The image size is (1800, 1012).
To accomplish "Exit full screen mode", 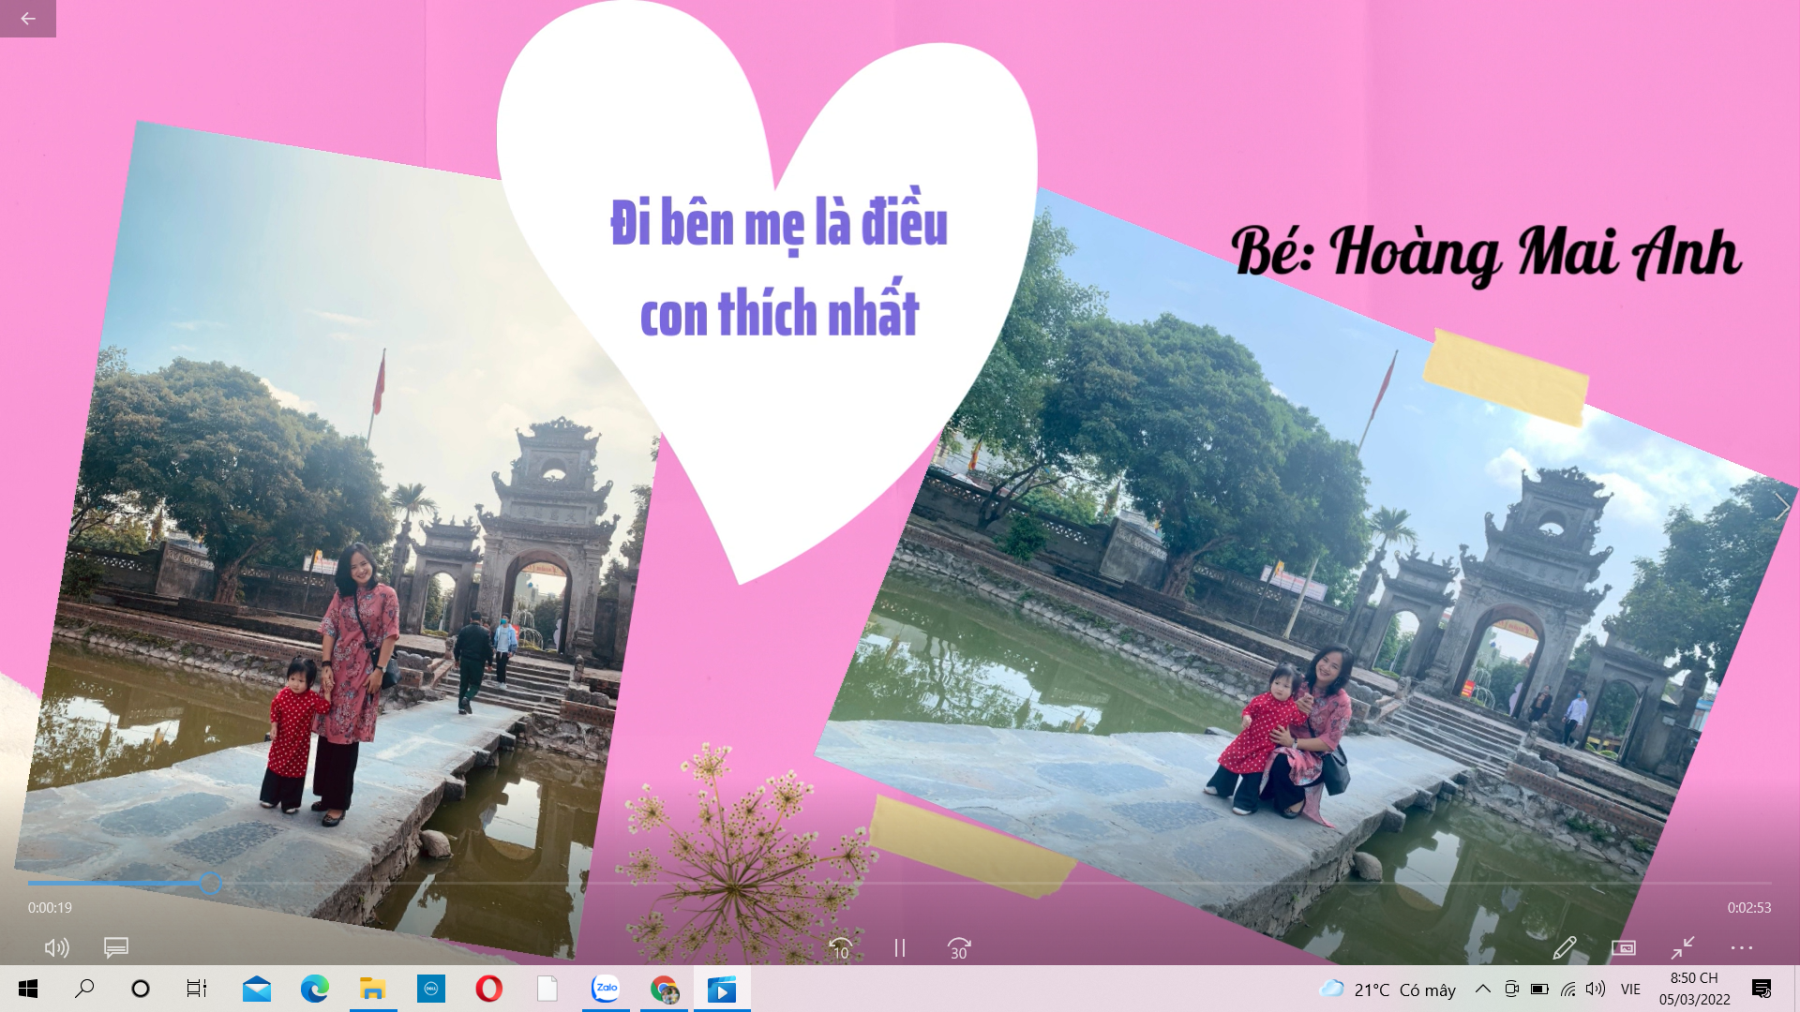I will click(x=1682, y=947).
